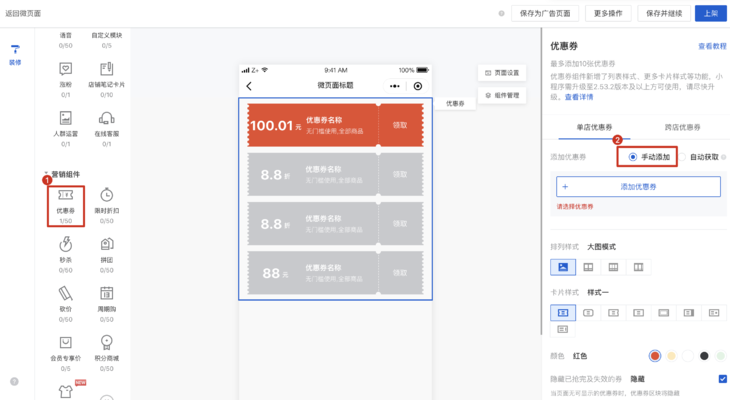Image resolution: width=730 pixels, height=400 pixels.
Task: Switch to the 单店优惠券 tab
Action: 595,128
